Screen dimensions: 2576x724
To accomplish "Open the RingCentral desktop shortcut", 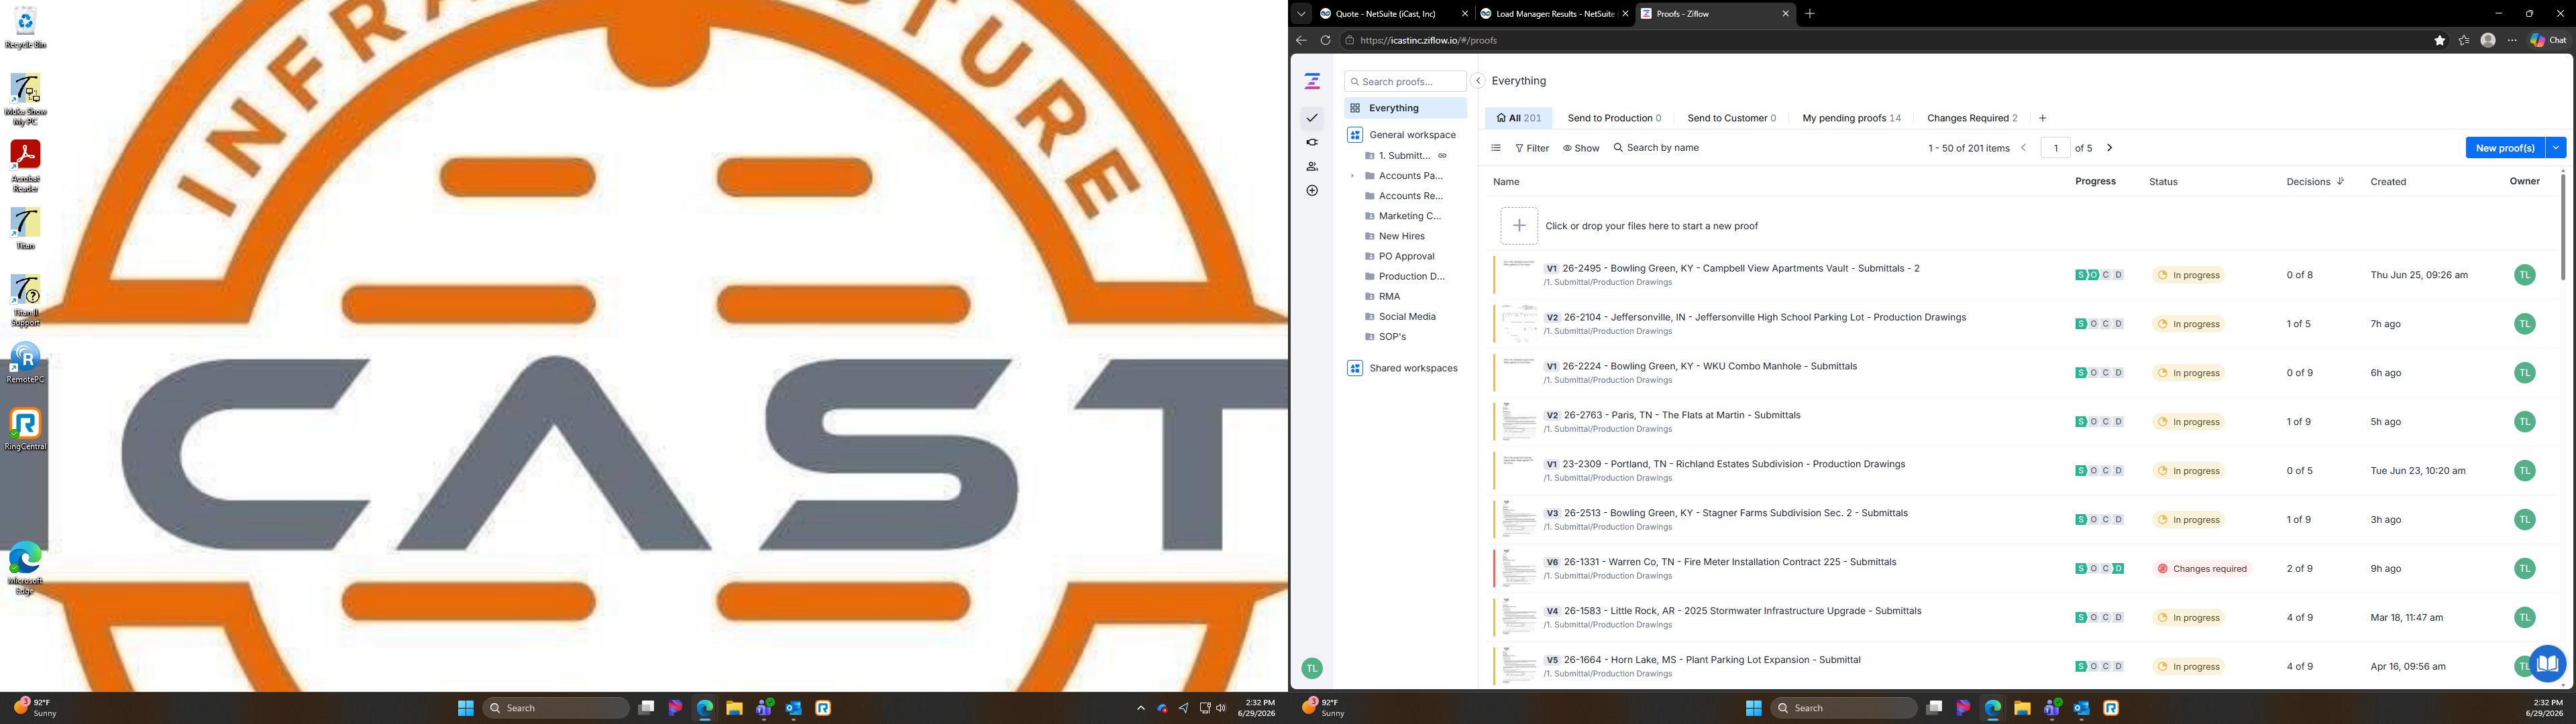I will pos(25,429).
